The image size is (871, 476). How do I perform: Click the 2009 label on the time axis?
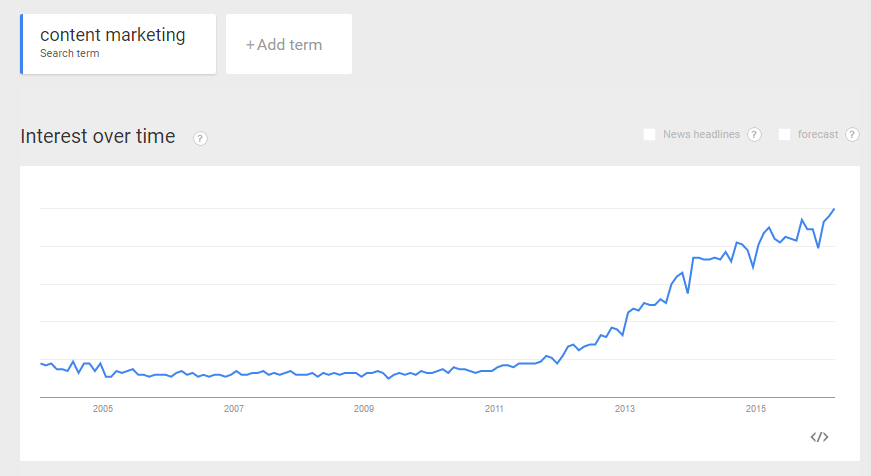[x=364, y=409]
